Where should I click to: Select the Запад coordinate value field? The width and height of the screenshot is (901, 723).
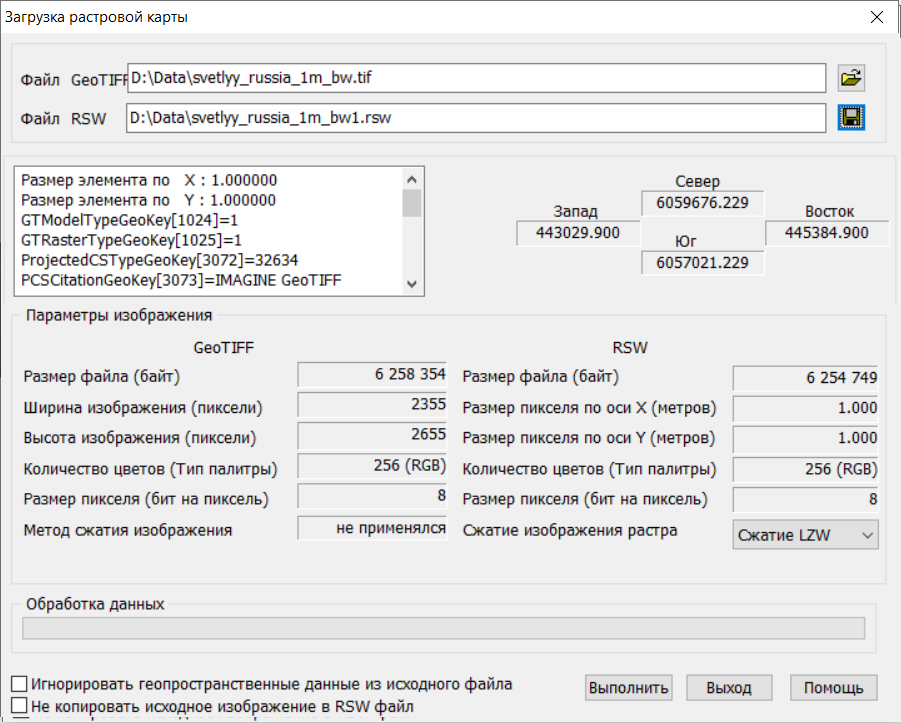coord(576,233)
